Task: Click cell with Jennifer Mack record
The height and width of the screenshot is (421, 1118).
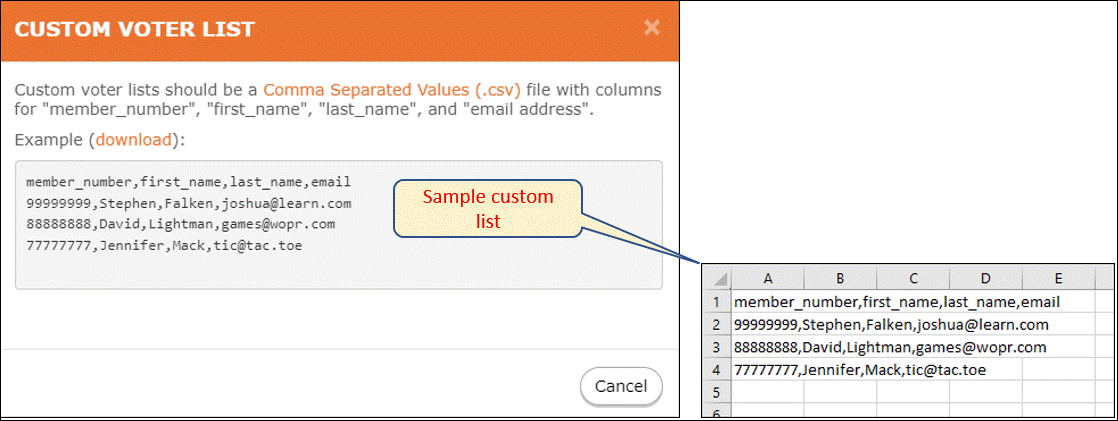Action: click(x=767, y=370)
